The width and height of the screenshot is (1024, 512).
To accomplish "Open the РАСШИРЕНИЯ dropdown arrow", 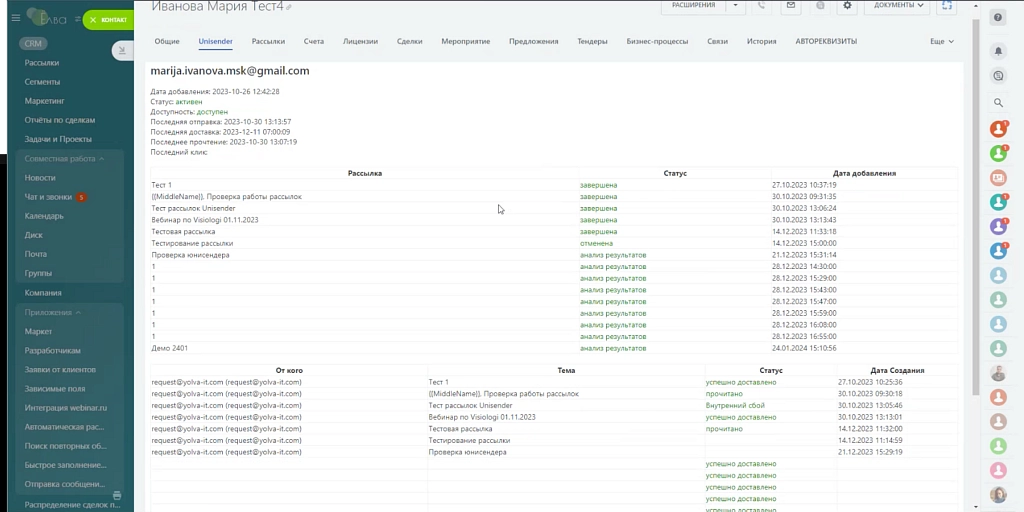I will (x=735, y=5).
